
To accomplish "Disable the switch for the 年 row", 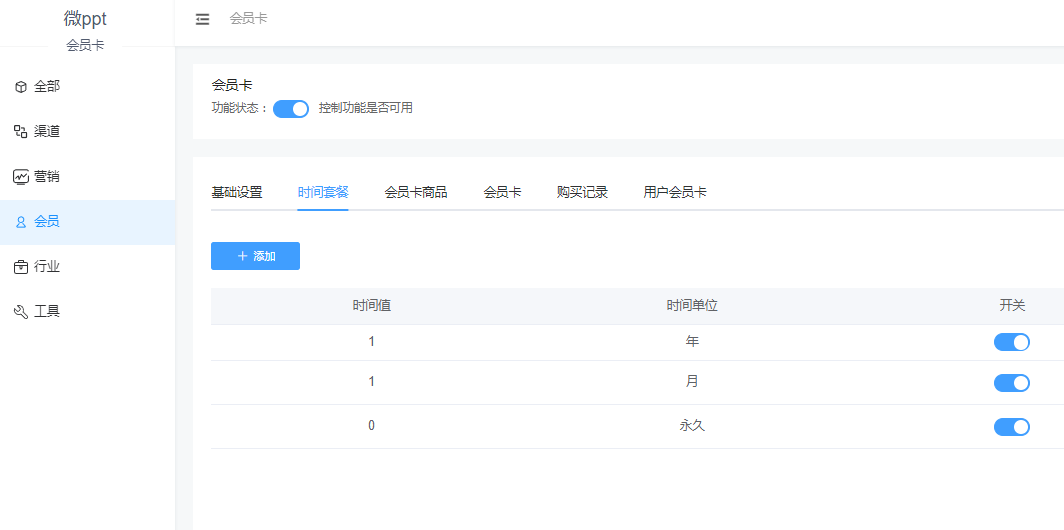I will pos(1011,342).
